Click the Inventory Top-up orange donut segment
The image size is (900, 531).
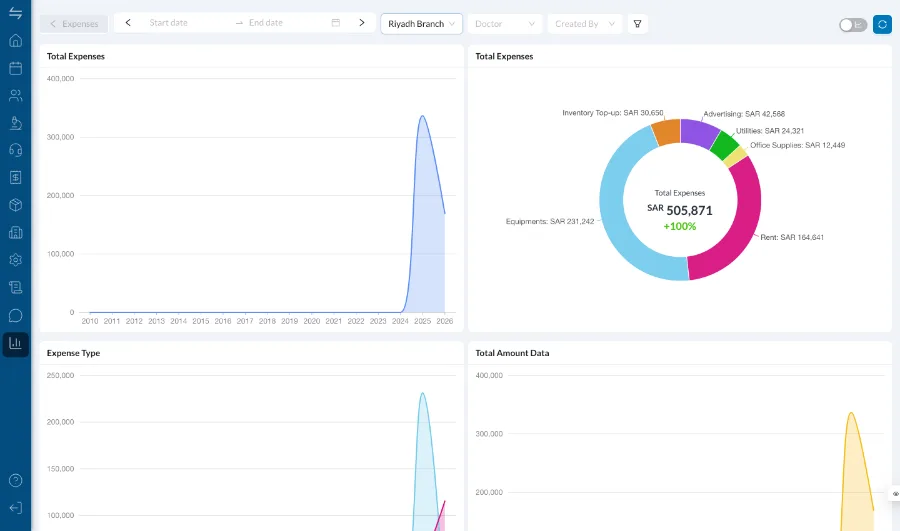(x=668, y=133)
